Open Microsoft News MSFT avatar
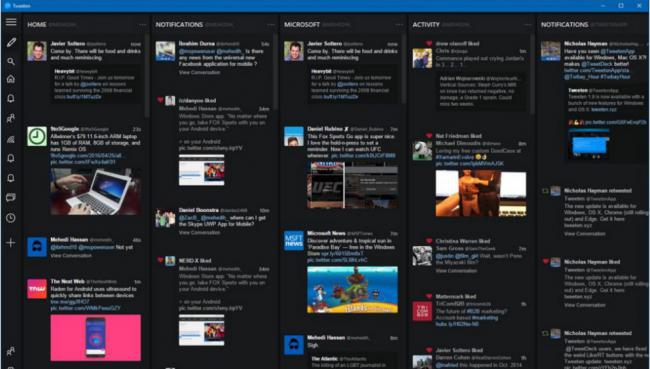Viewport: 650px width, 369px height. coord(294,240)
